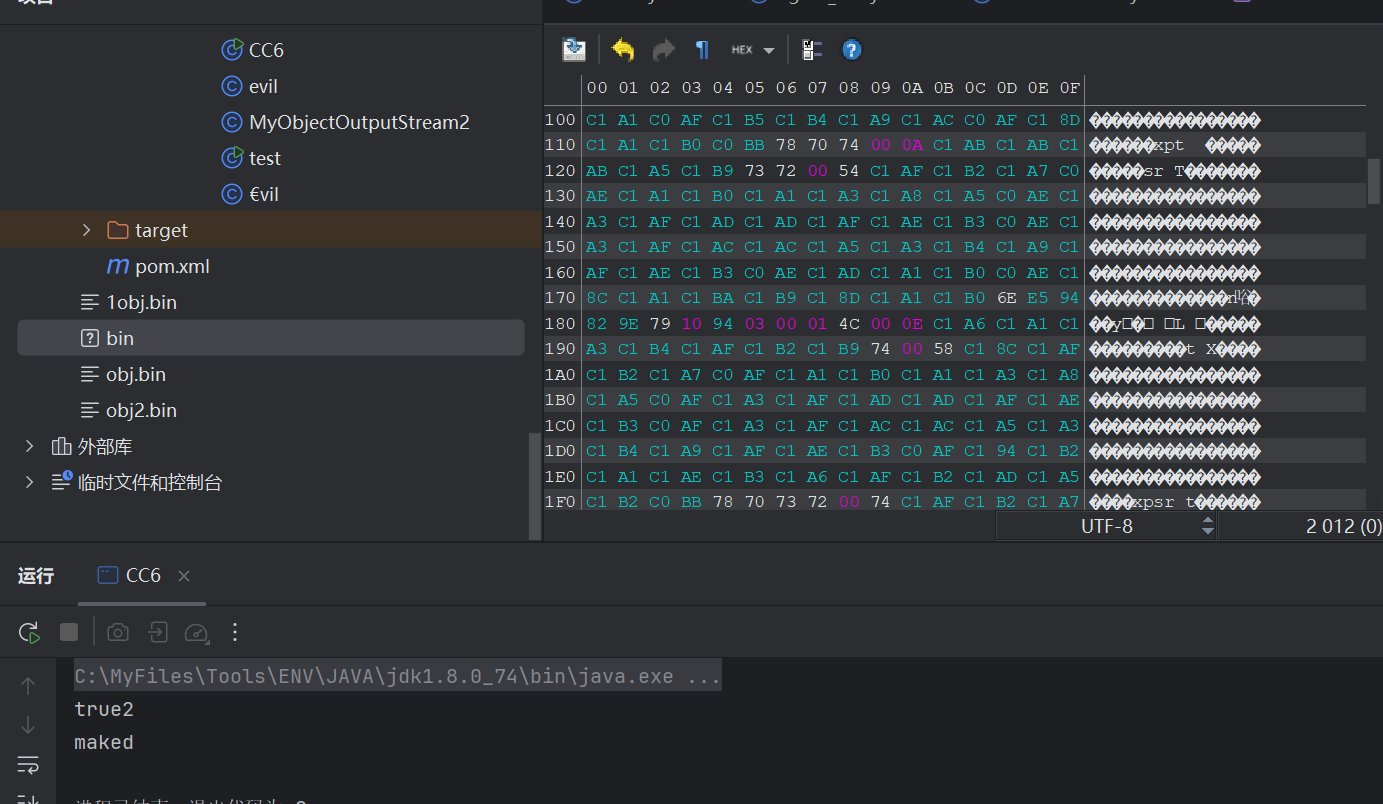Click the UTF-8 encoding stepper
This screenshot has width=1383, height=804.
[1208, 526]
